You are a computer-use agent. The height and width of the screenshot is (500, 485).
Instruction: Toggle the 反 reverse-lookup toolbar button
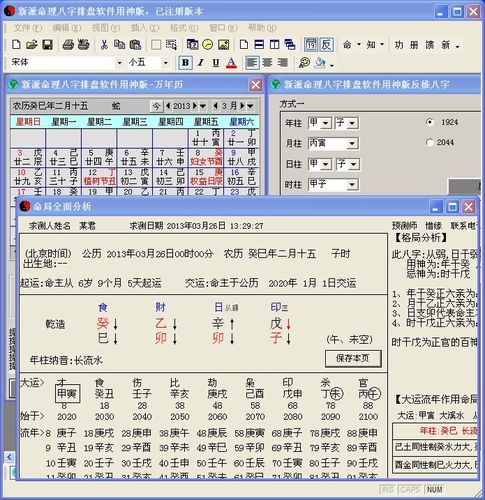pyautogui.click(x=326, y=44)
